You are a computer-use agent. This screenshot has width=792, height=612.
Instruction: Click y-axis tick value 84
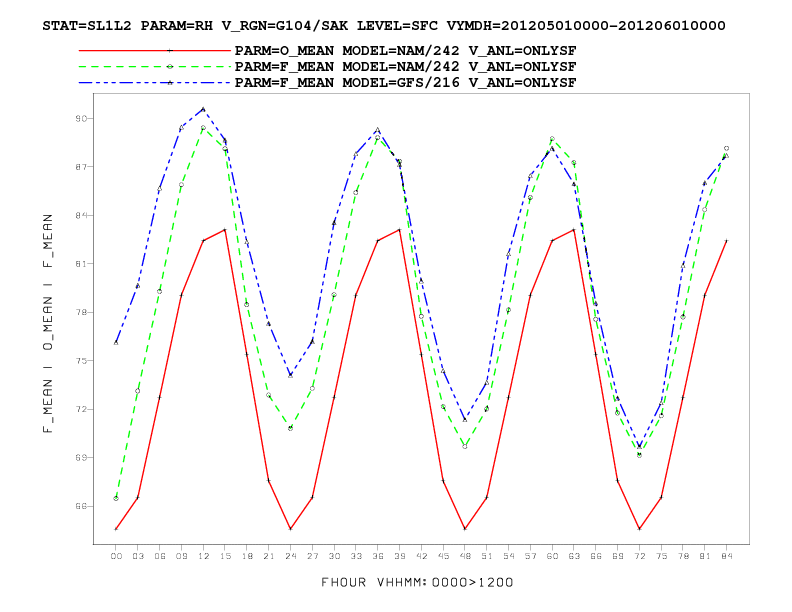81,216
